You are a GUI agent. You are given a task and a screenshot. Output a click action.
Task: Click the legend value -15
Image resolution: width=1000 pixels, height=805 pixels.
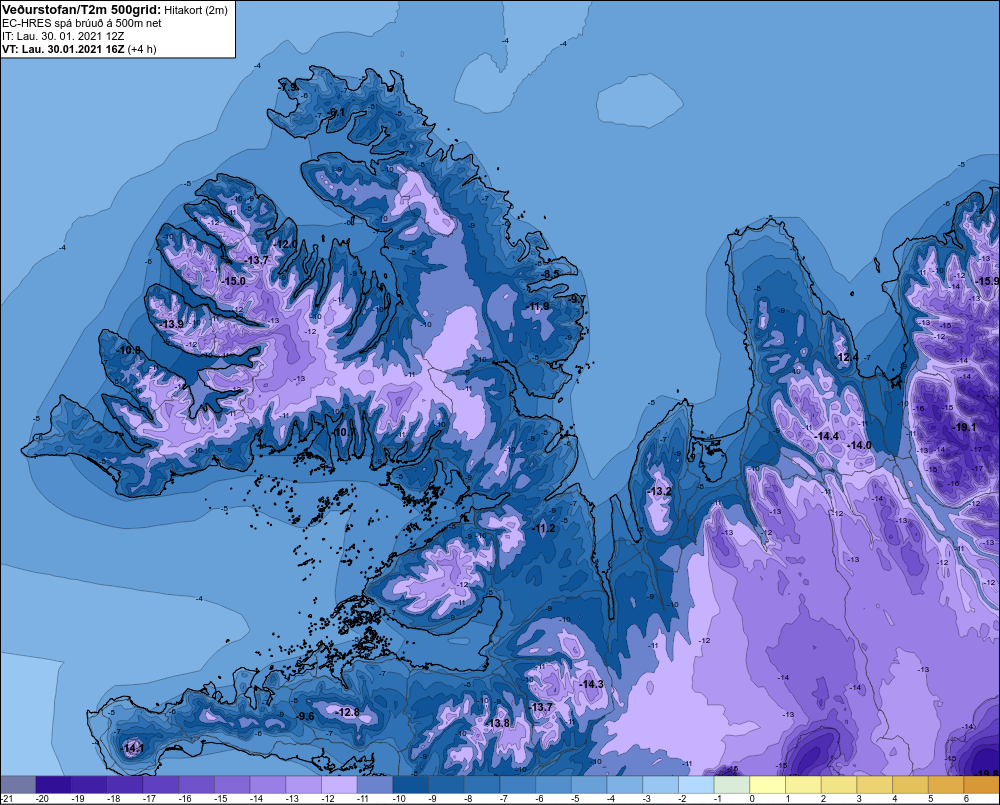220,799
